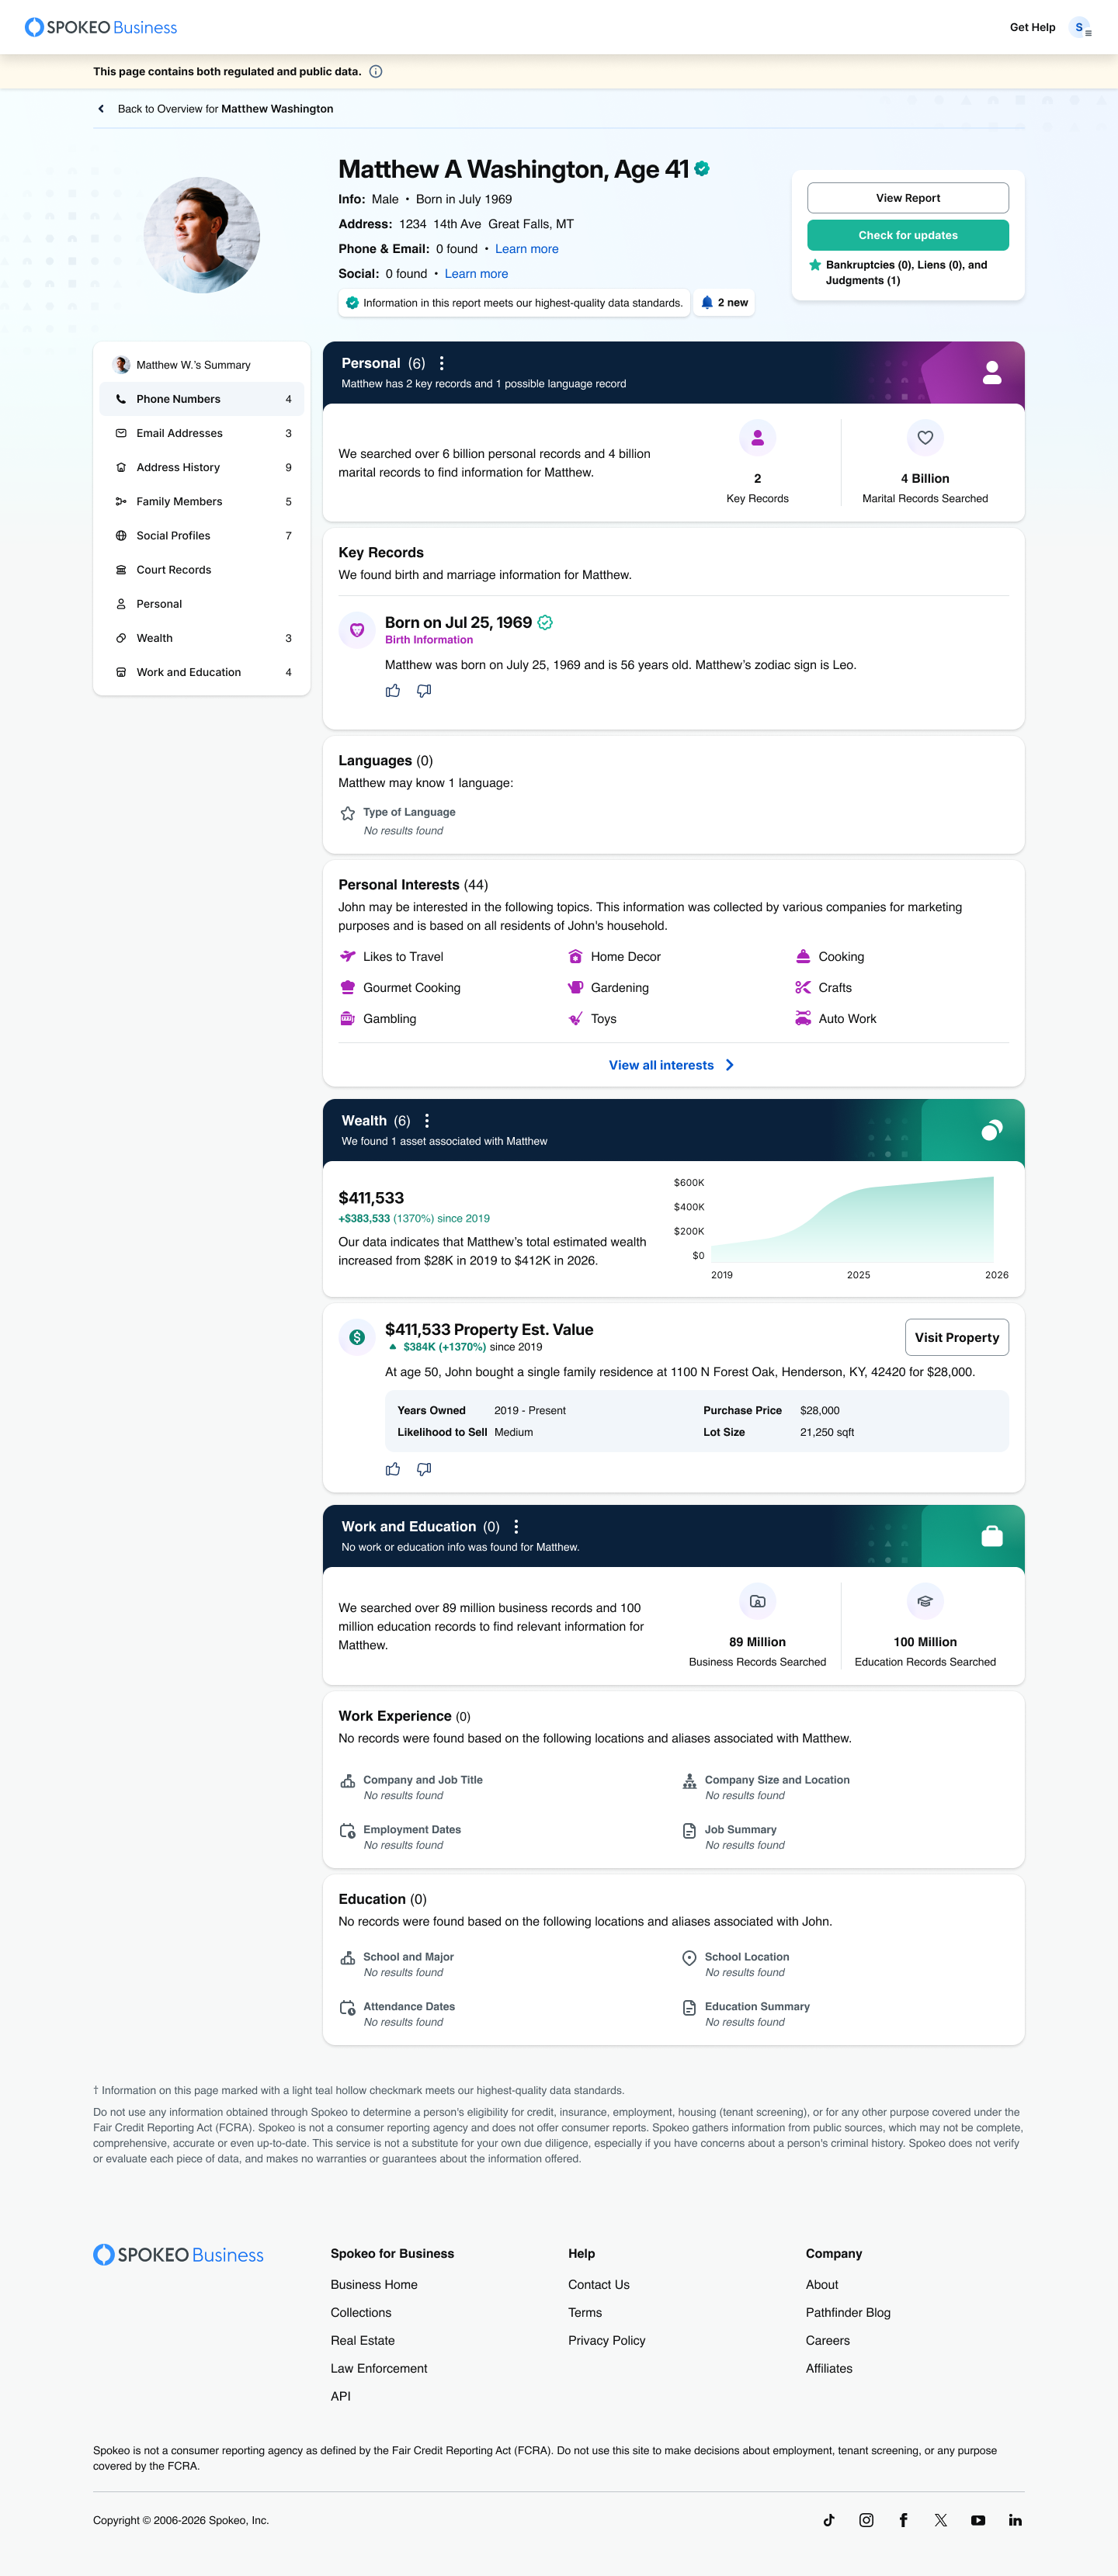Click the info icon beside regulated data notice
This screenshot has width=1118, height=2576.
[x=376, y=72]
